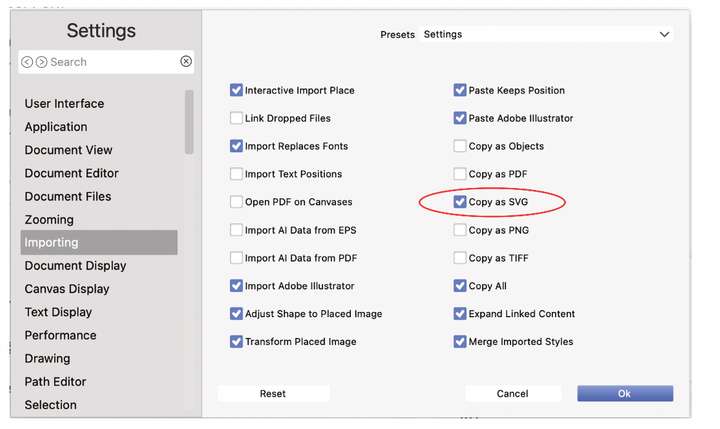The width and height of the screenshot is (720, 429).
Task: Open the User Interface settings category
Action: pyautogui.click(x=64, y=104)
